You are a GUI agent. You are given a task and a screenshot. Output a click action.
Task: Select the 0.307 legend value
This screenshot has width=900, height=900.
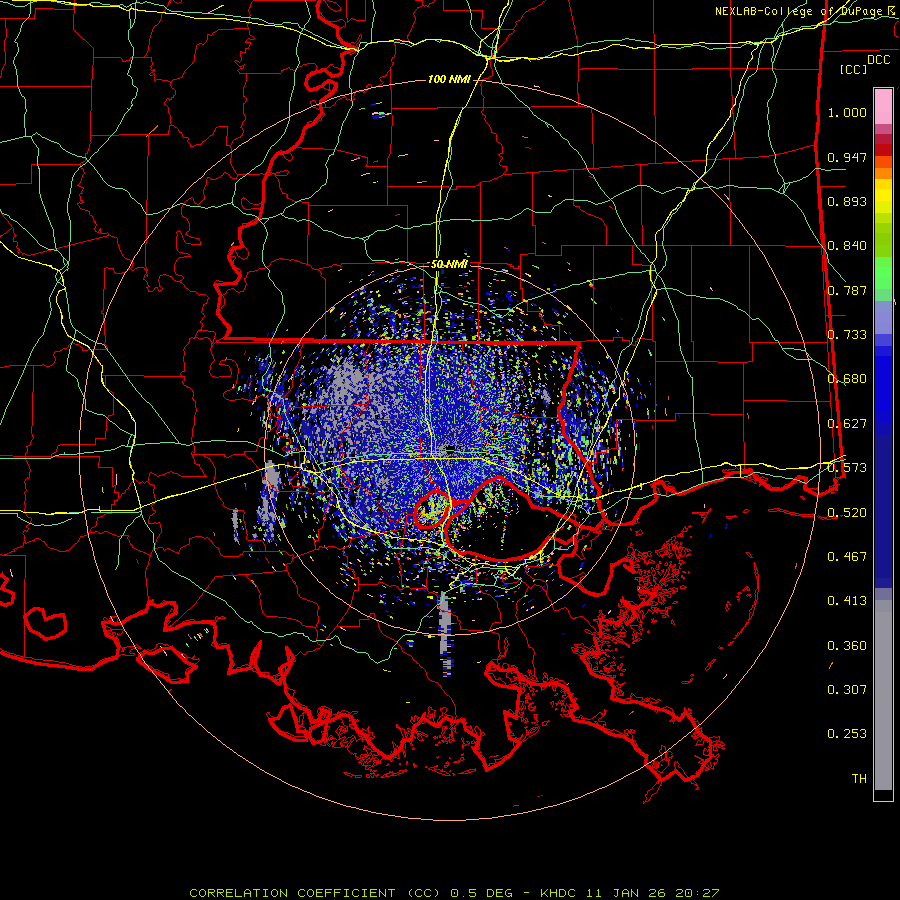click(x=847, y=690)
